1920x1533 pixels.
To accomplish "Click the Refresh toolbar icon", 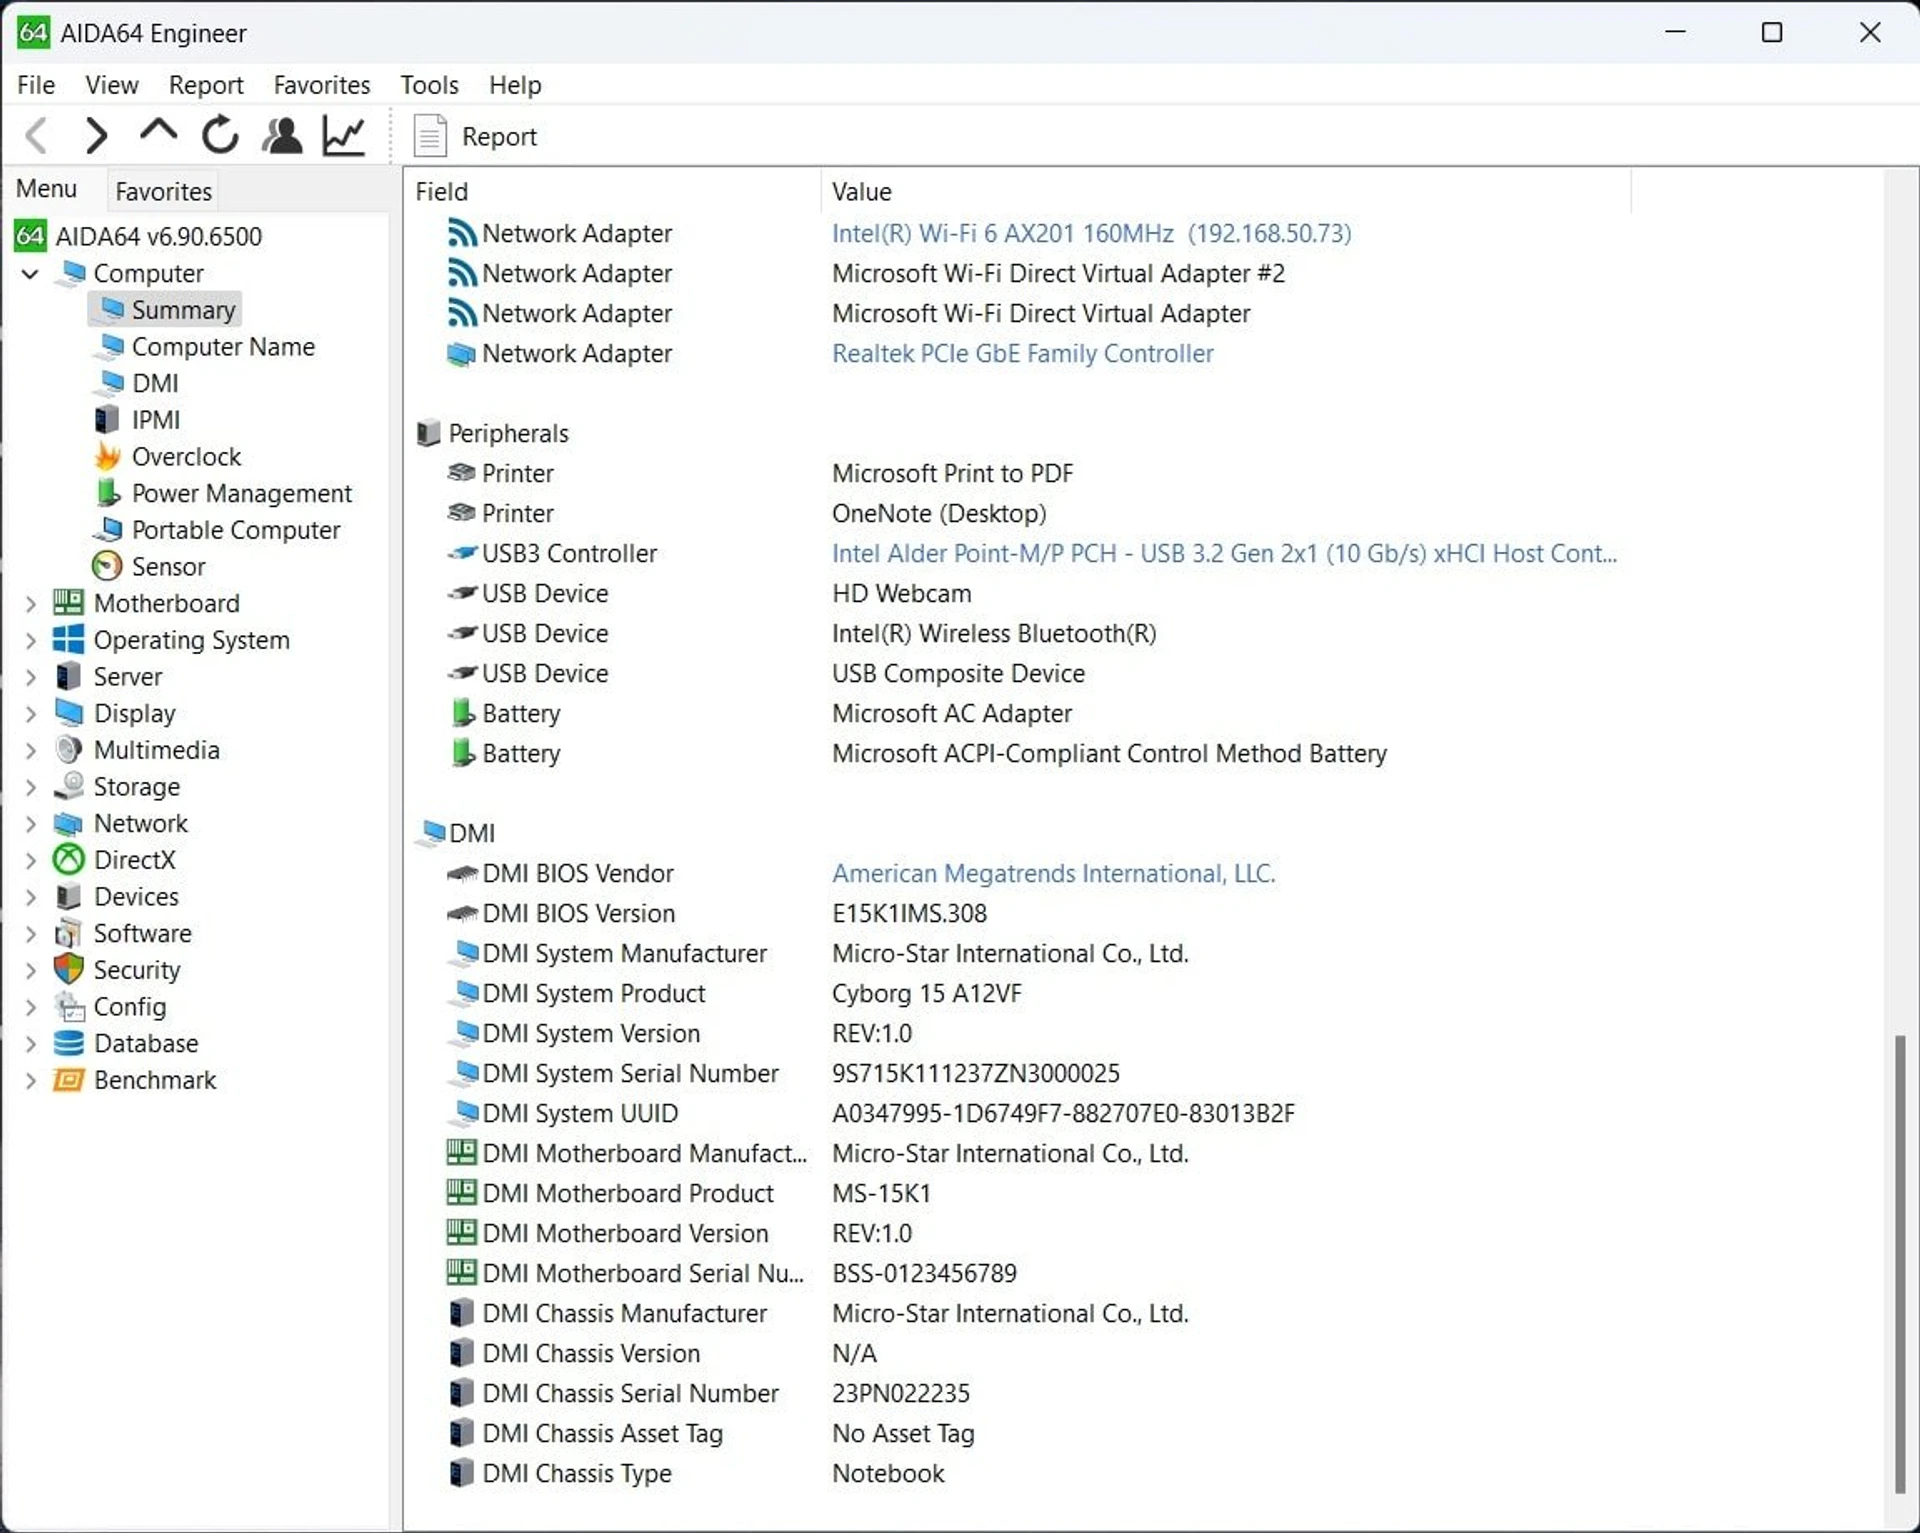I will click(x=220, y=135).
